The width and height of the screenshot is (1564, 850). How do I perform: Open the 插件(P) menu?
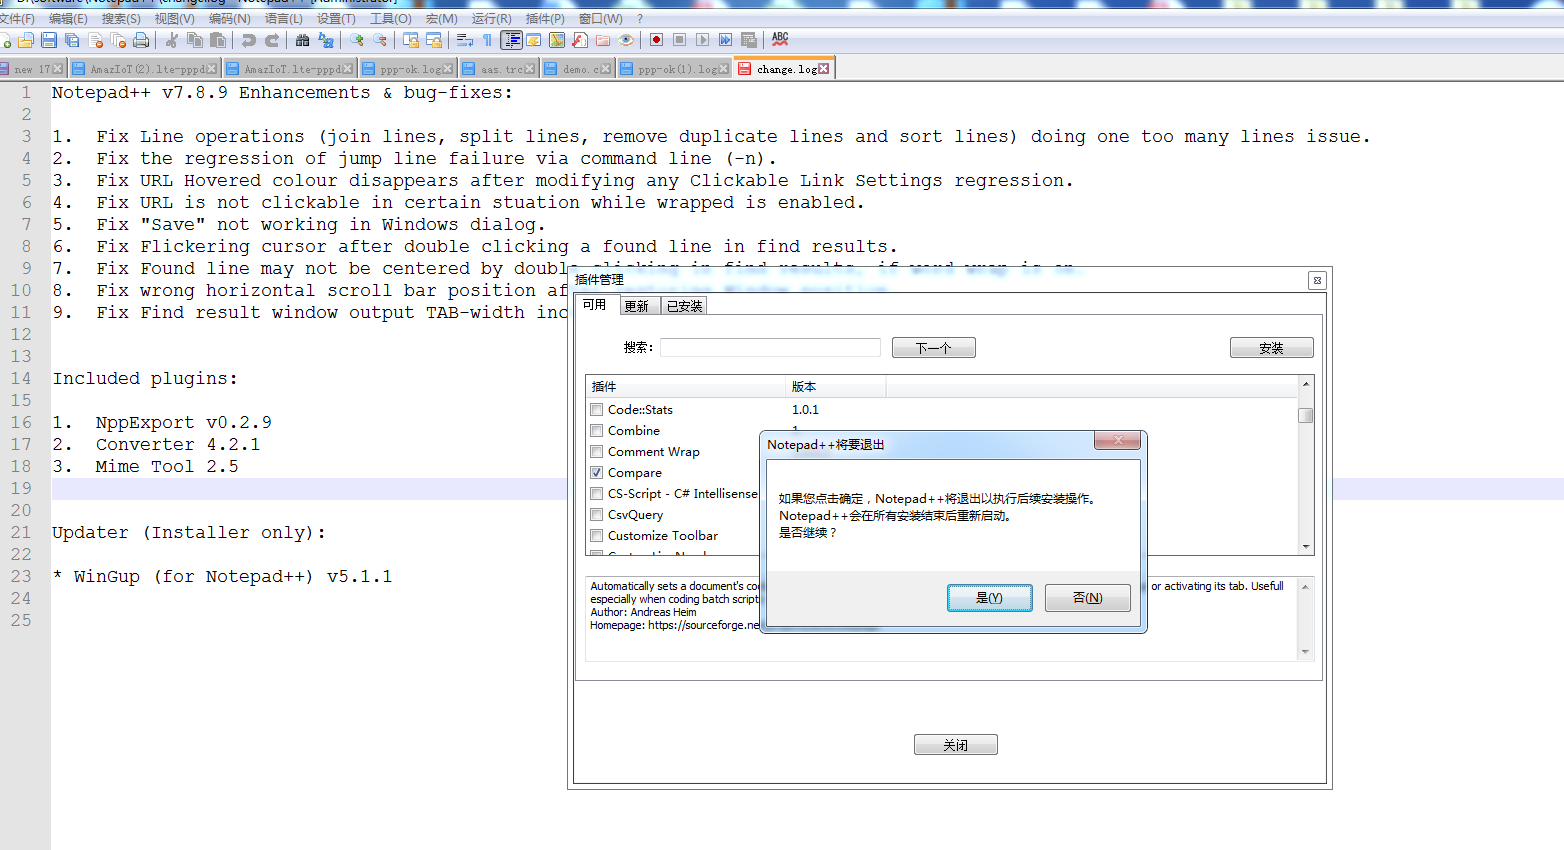(545, 19)
